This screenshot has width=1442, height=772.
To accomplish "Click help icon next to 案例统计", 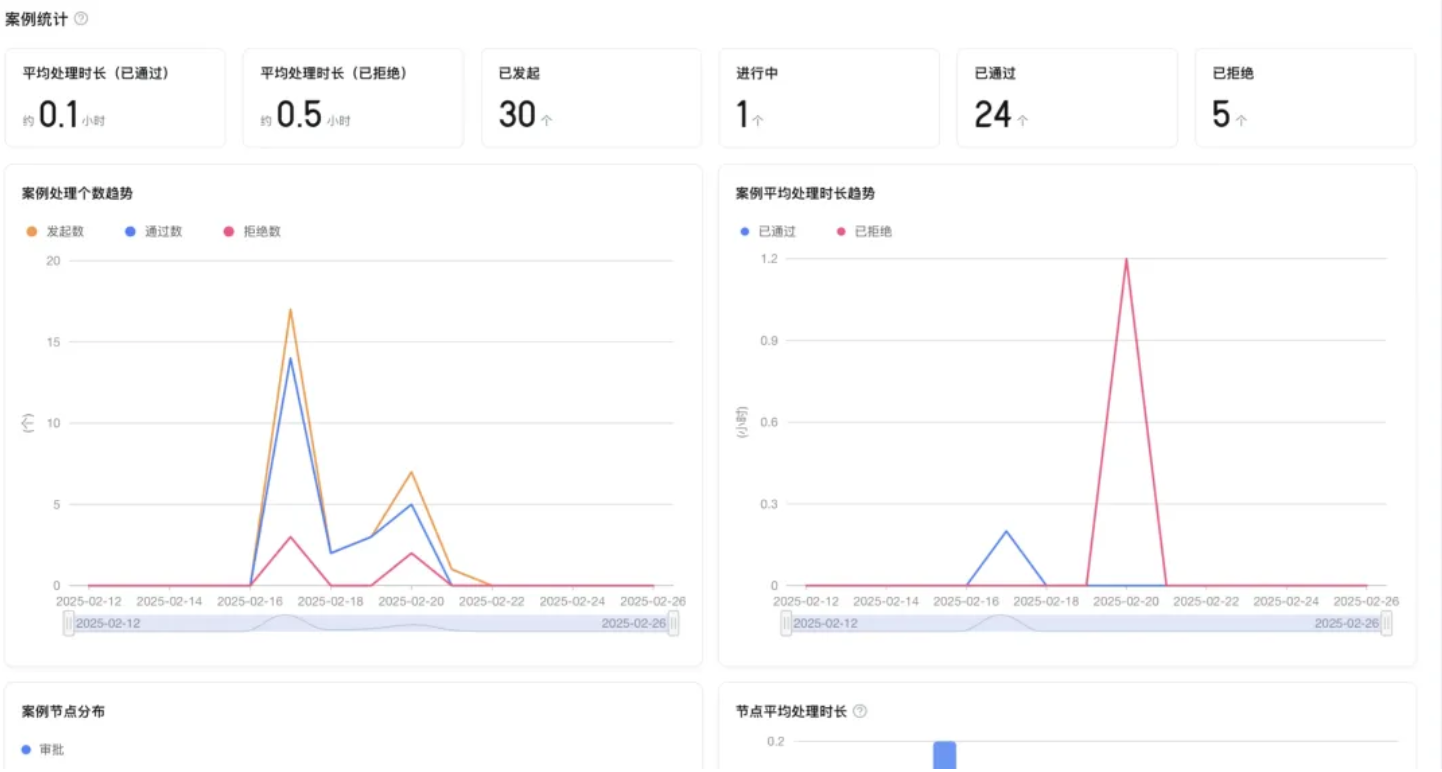I will (81, 19).
